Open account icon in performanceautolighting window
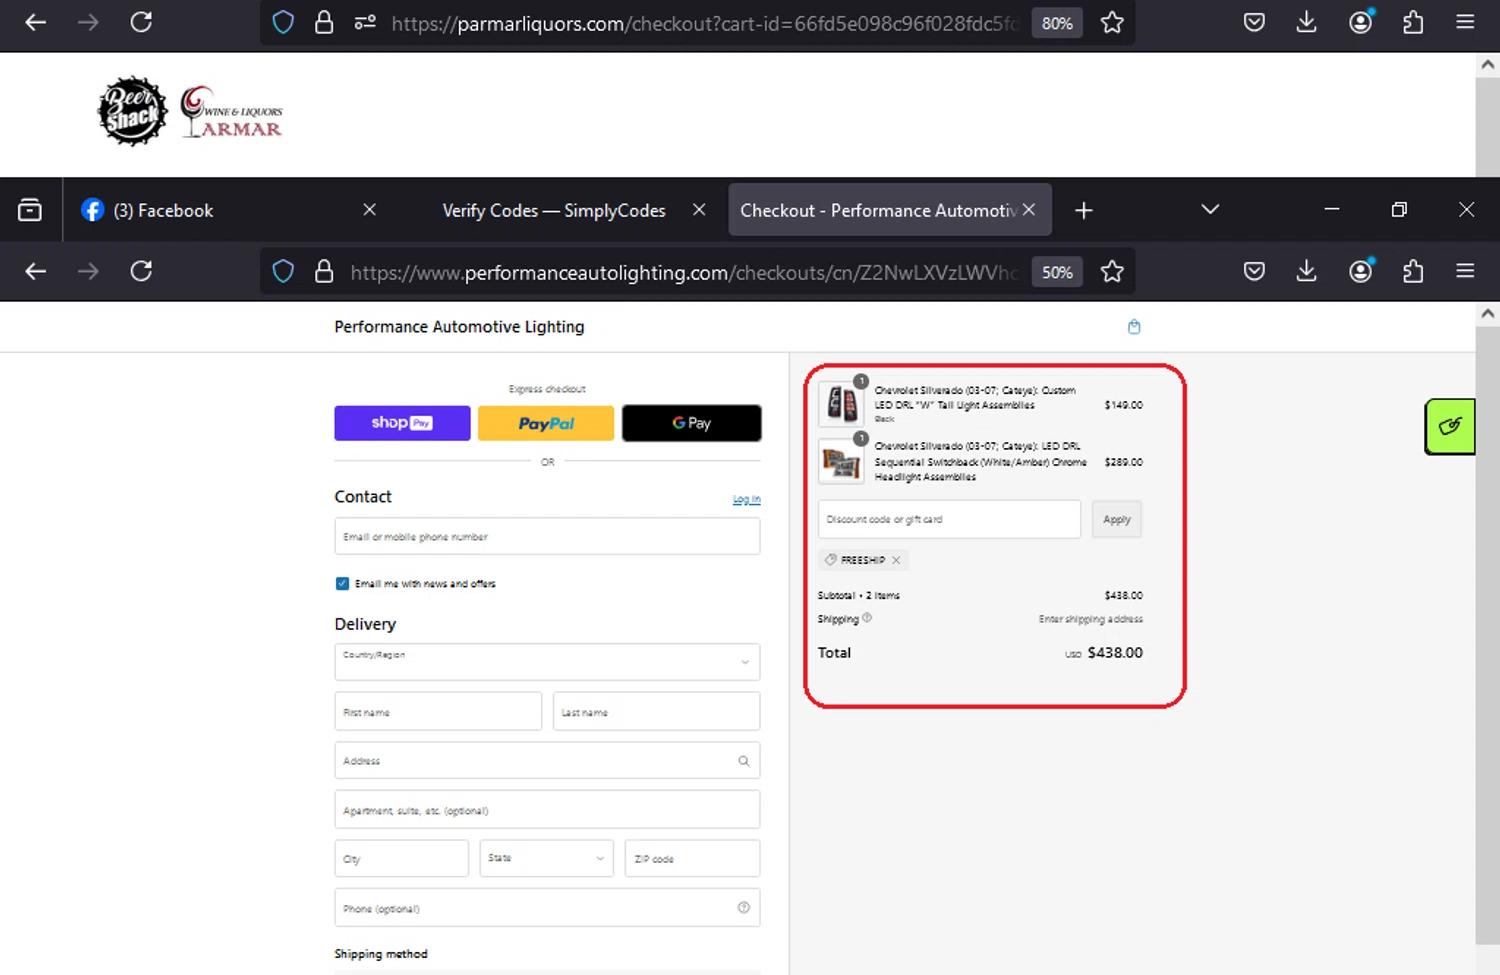Screen dimensions: 1500x975 coord(1360,271)
